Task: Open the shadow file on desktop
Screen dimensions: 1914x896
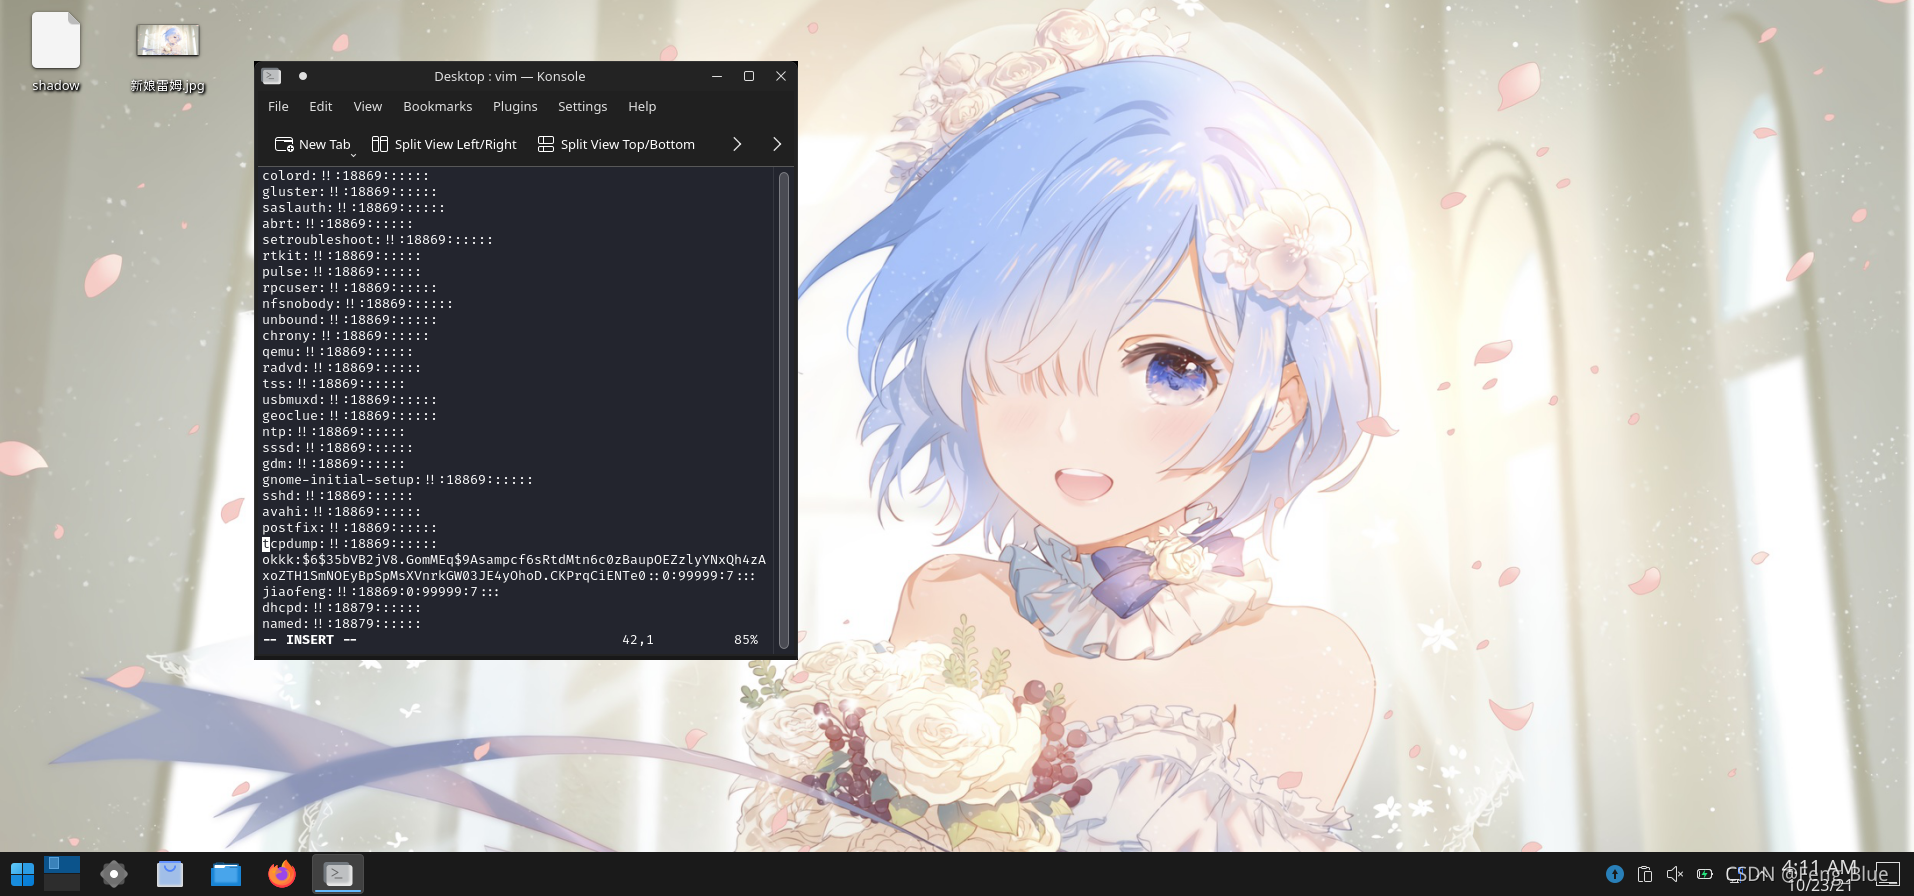Action: coord(56,52)
